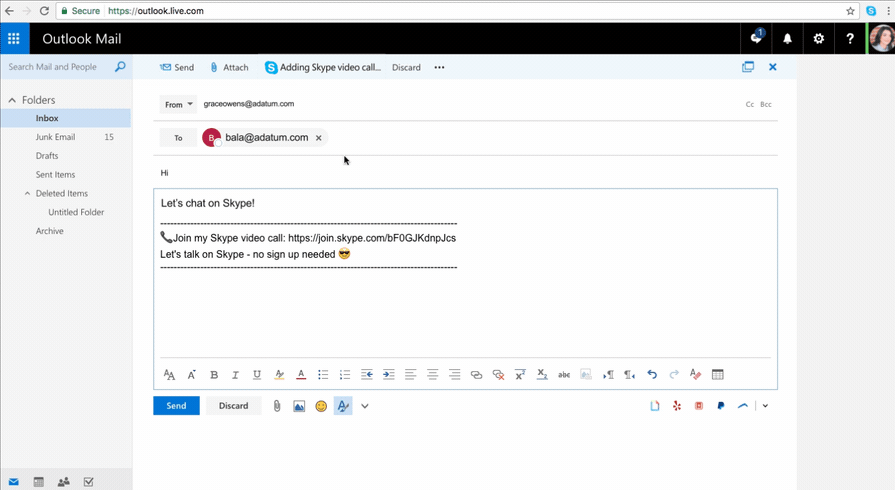
Task: Remove hyperlink
Action: click(498, 375)
